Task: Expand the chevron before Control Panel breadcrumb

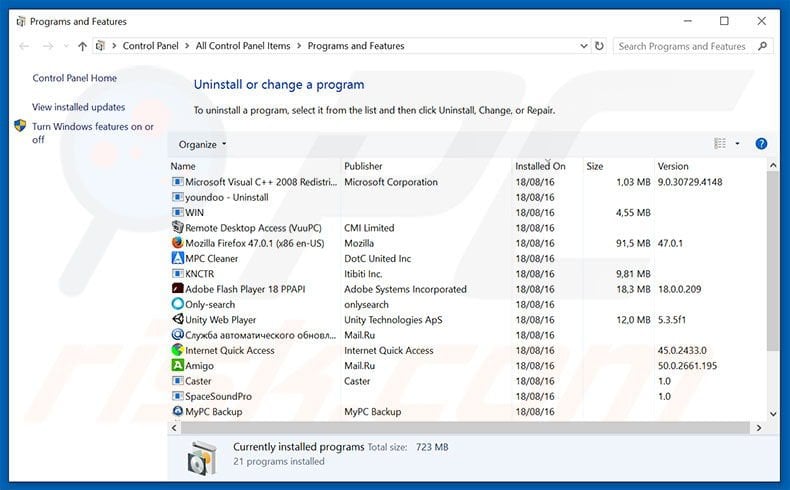Action: [114, 46]
